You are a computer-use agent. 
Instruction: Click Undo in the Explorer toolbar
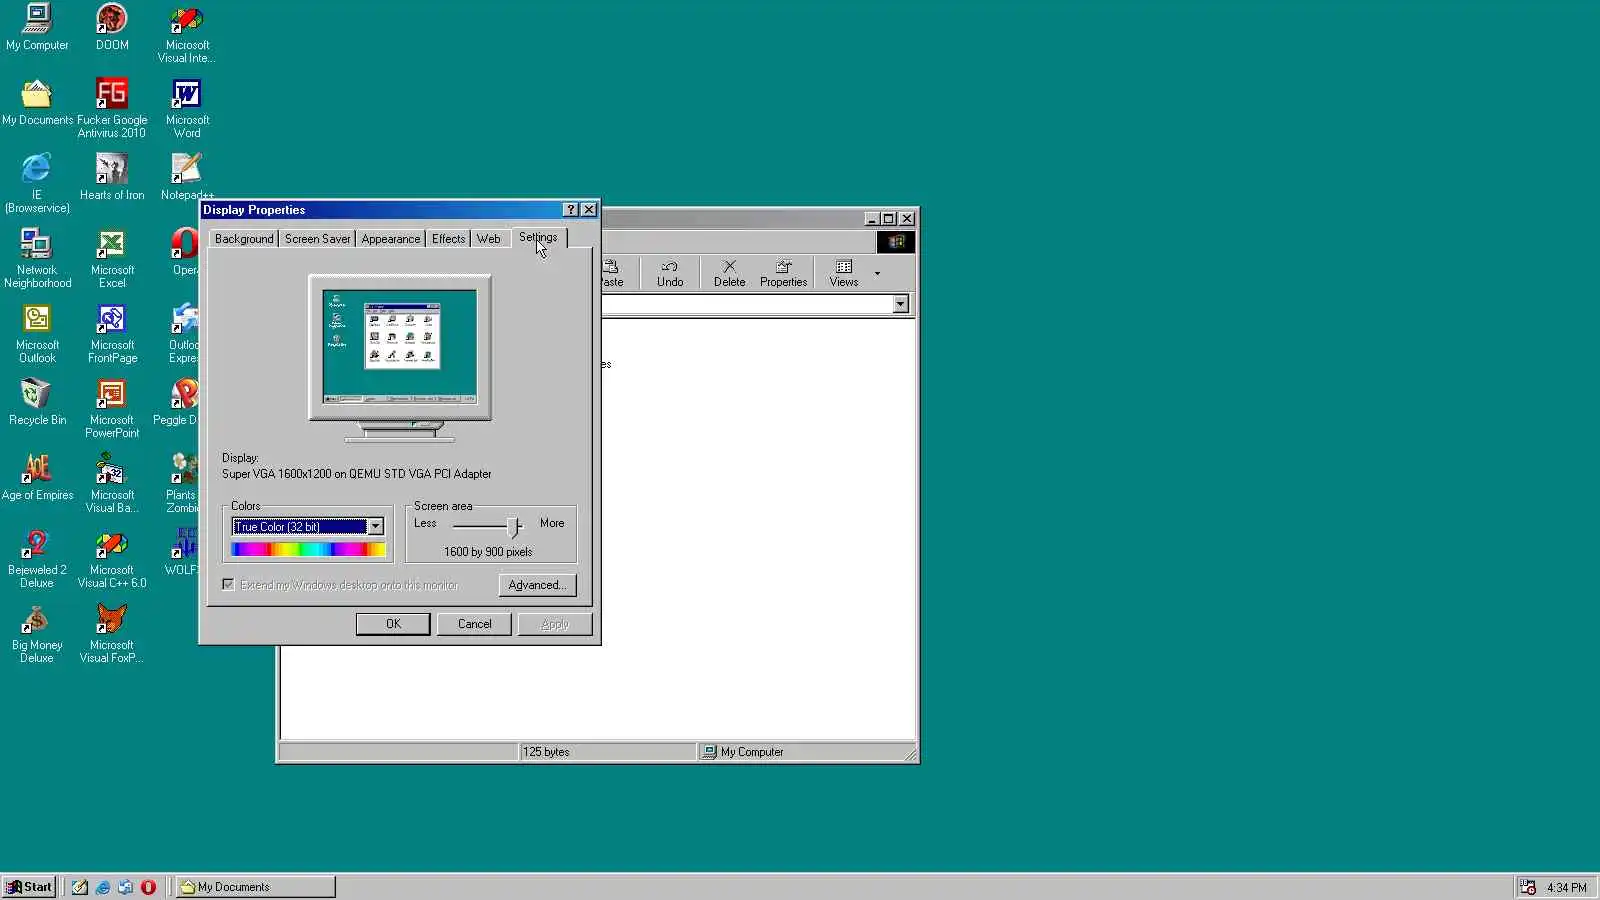pyautogui.click(x=670, y=273)
